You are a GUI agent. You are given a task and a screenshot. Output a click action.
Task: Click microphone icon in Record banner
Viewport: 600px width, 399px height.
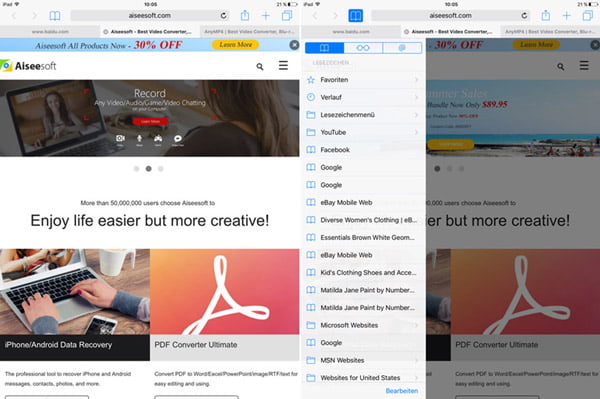tap(139, 139)
